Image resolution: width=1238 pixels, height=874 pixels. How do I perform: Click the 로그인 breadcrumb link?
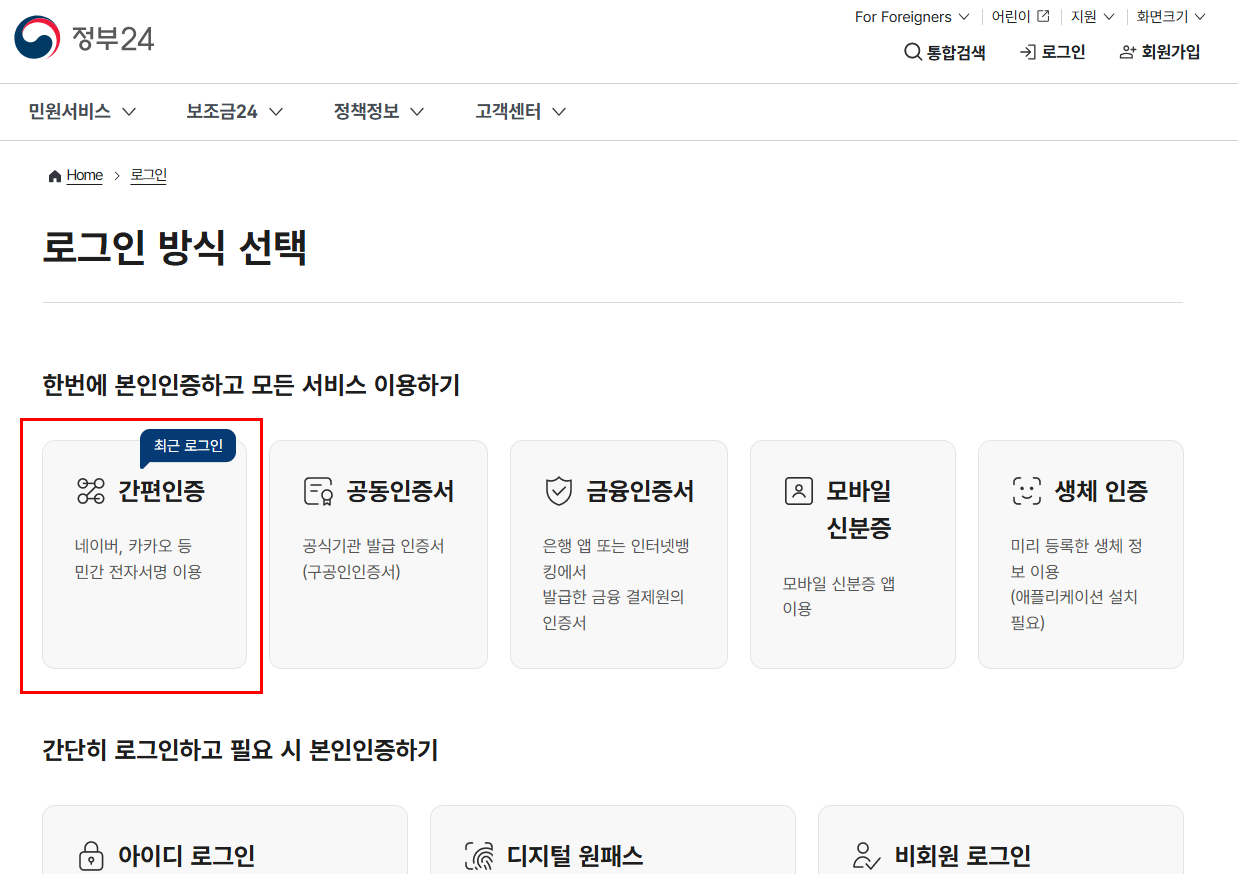149,176
